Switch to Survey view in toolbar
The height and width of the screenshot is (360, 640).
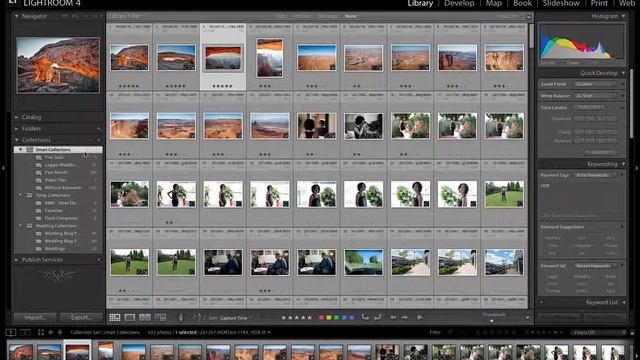160,317
